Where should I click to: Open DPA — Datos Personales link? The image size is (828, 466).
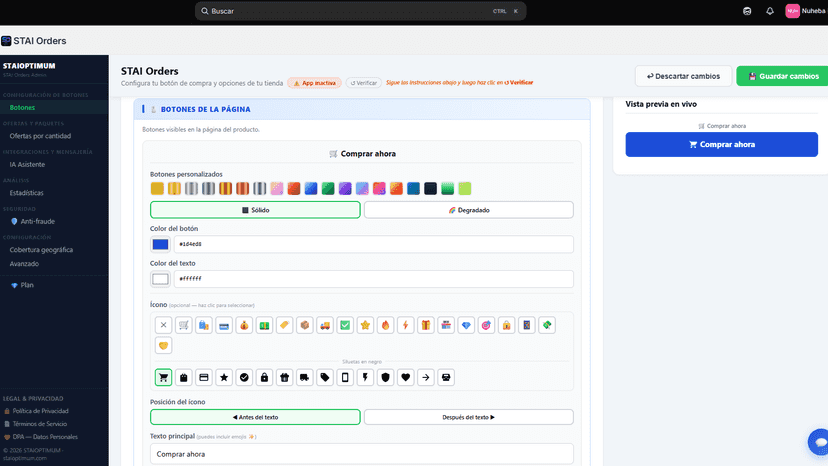click(41, 437)
